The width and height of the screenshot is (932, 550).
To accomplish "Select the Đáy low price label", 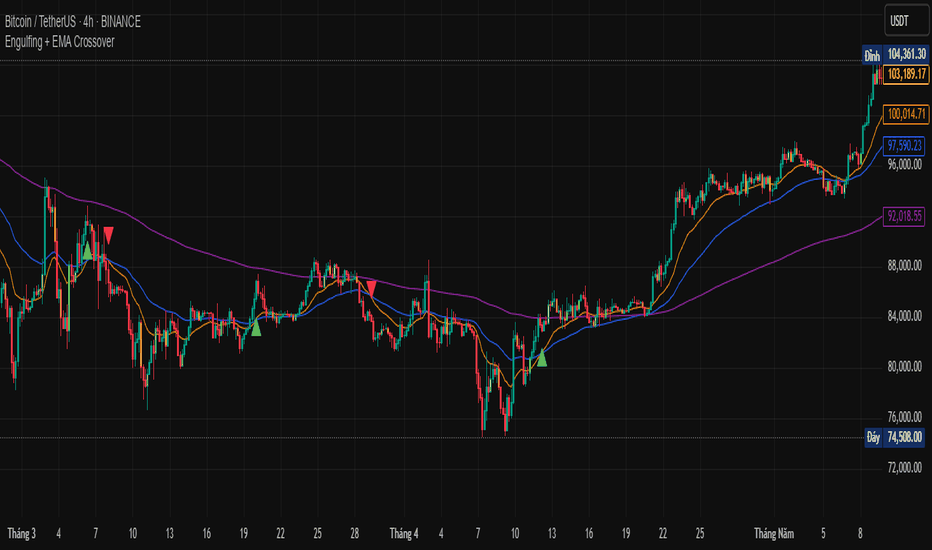I will tap(873, 438).
